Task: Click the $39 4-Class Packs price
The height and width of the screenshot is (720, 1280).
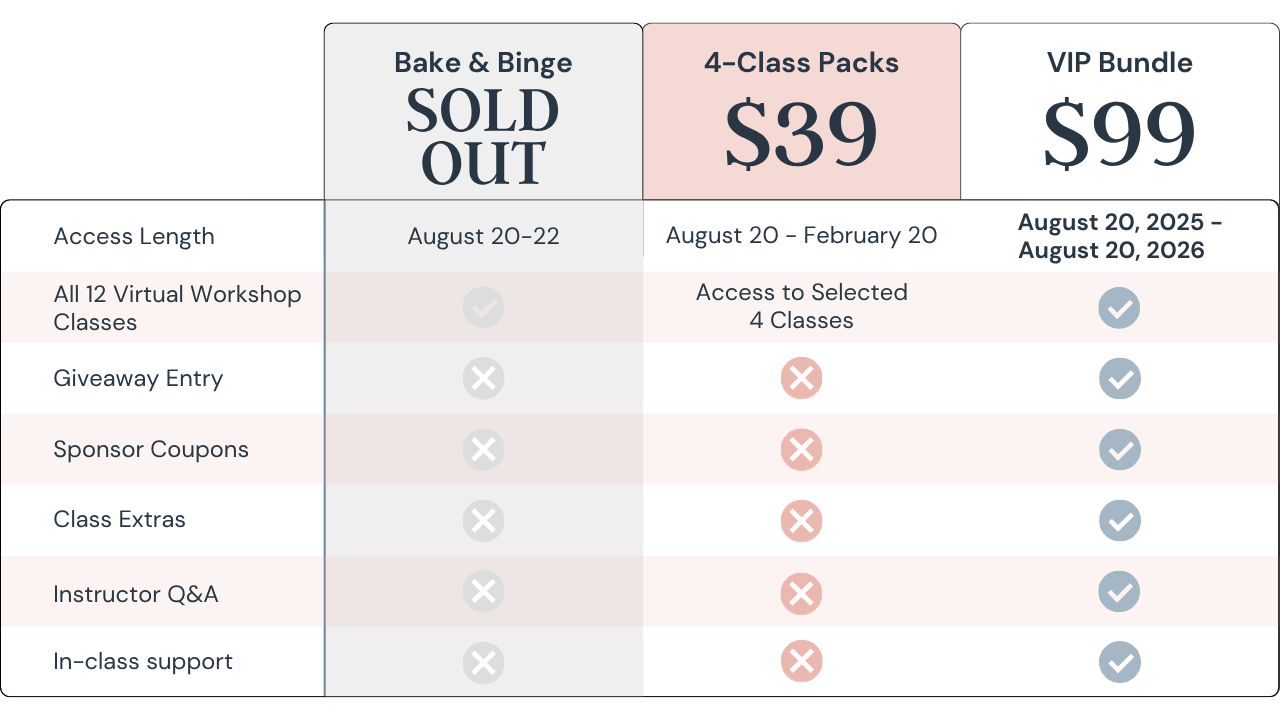Action: click(x=801, y=134)
